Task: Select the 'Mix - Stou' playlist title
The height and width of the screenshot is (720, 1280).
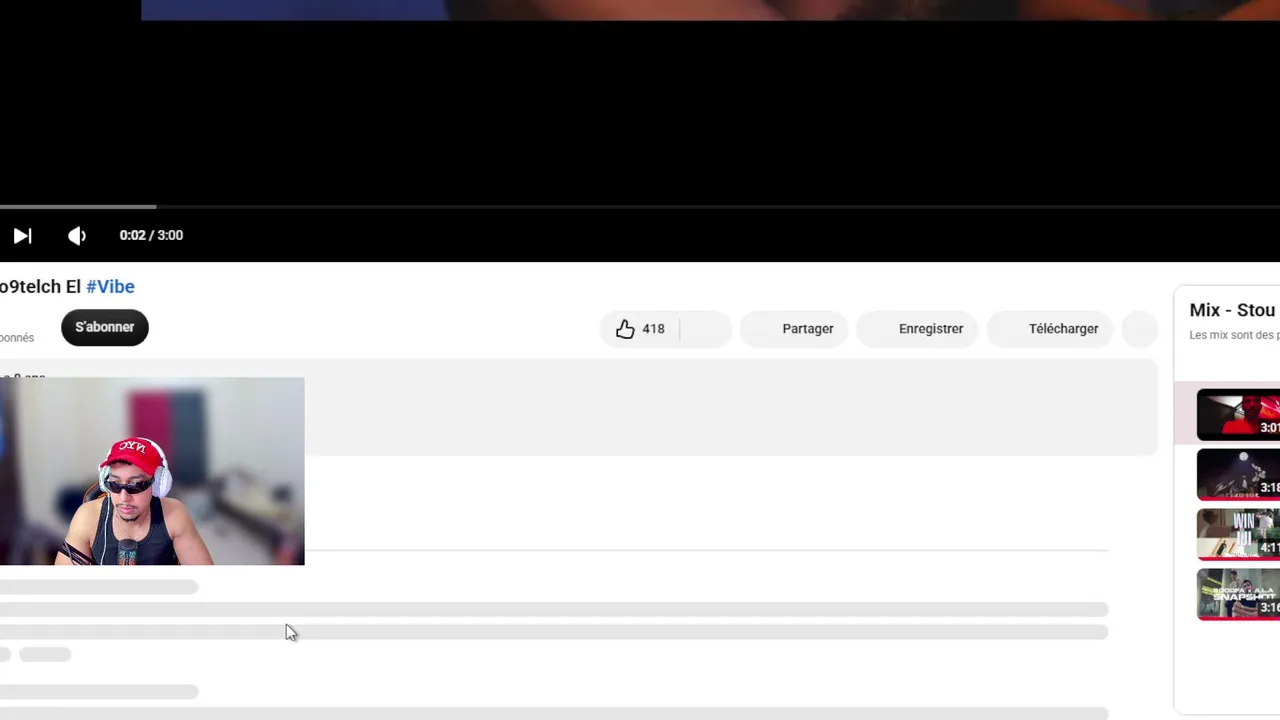Action: coord(1233,310)
